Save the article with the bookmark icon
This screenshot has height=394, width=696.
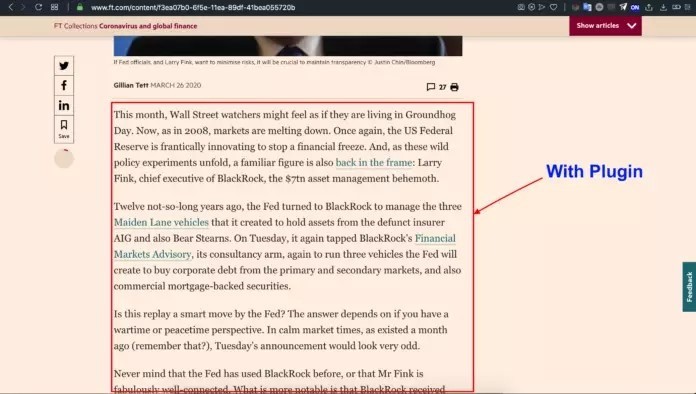(x=64, y=129)
